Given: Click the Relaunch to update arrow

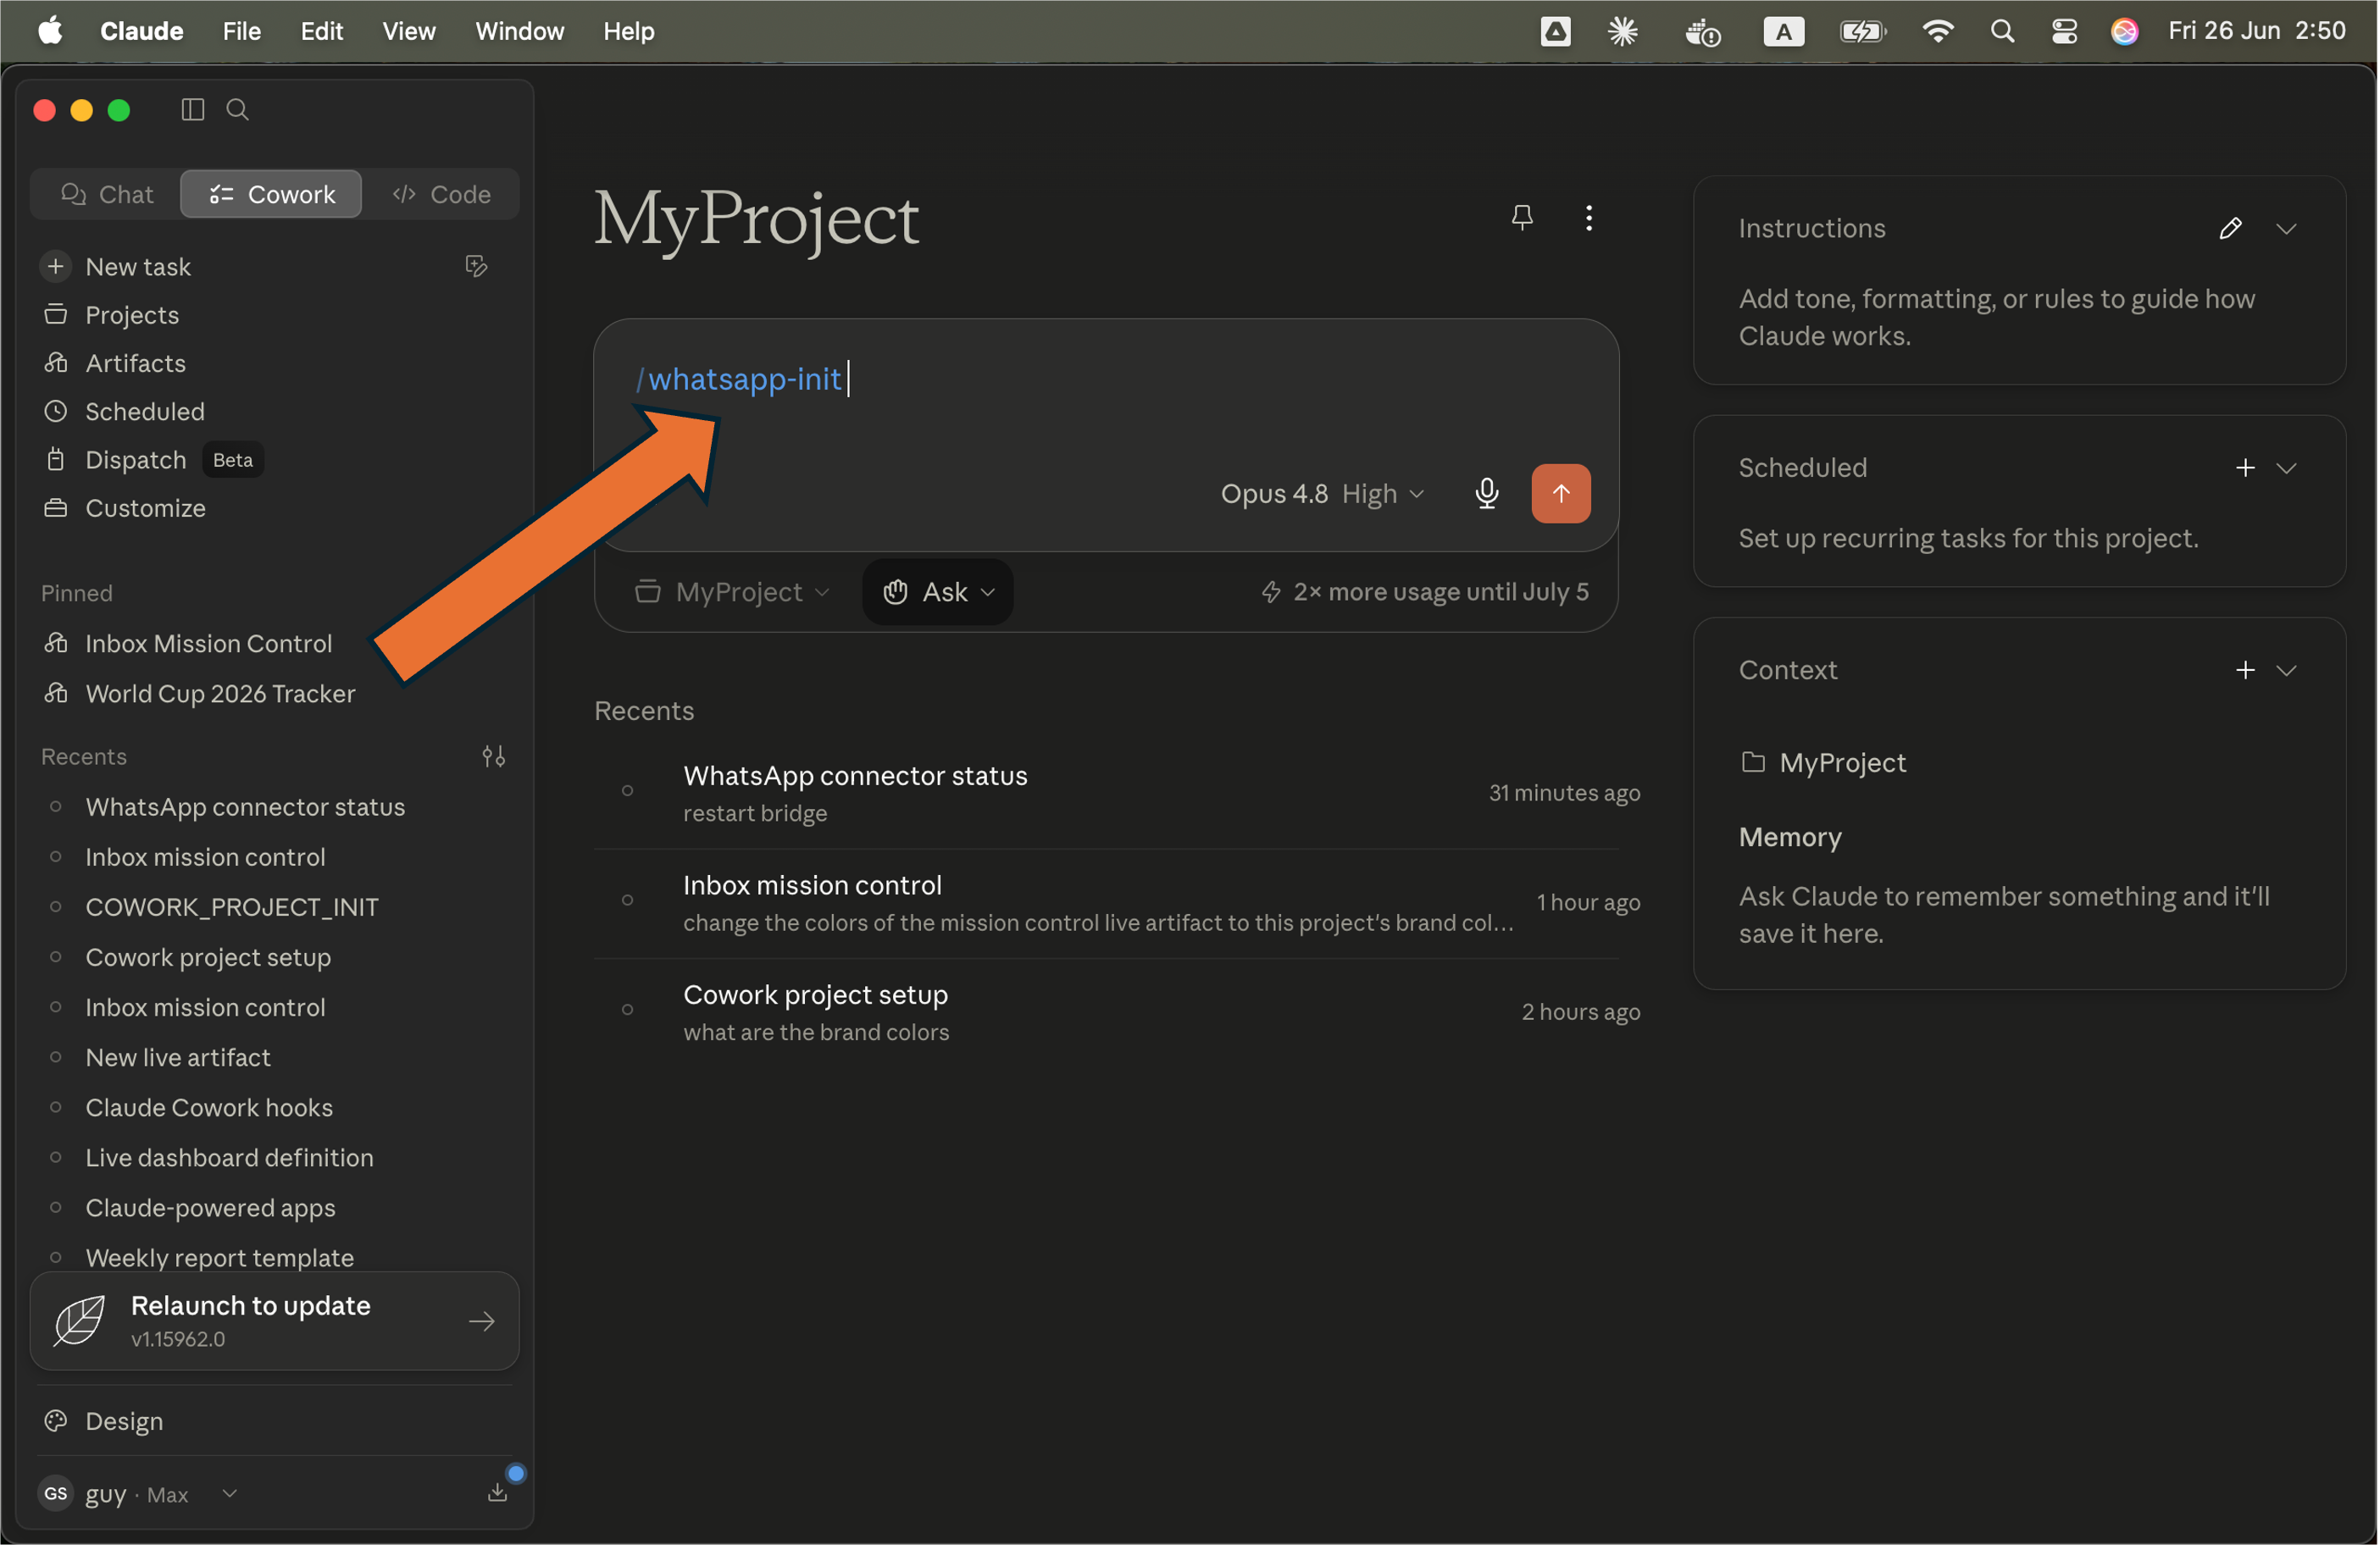Looking at the screenshot, I should 482,1321.
